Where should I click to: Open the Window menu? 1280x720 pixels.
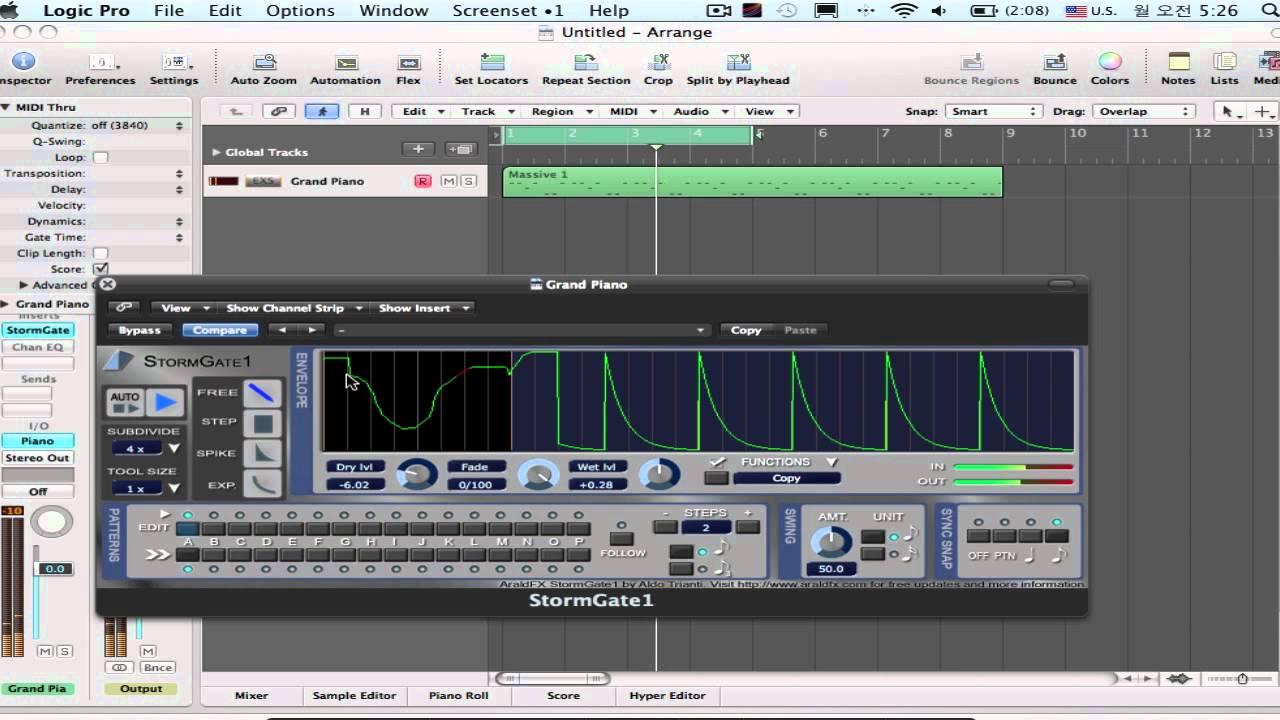tap(394, 11)
